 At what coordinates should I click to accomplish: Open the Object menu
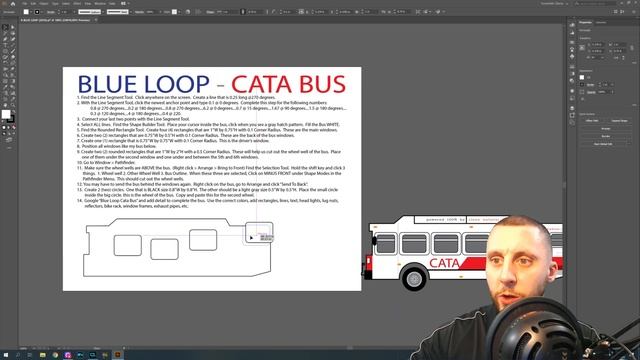point(44,4)
